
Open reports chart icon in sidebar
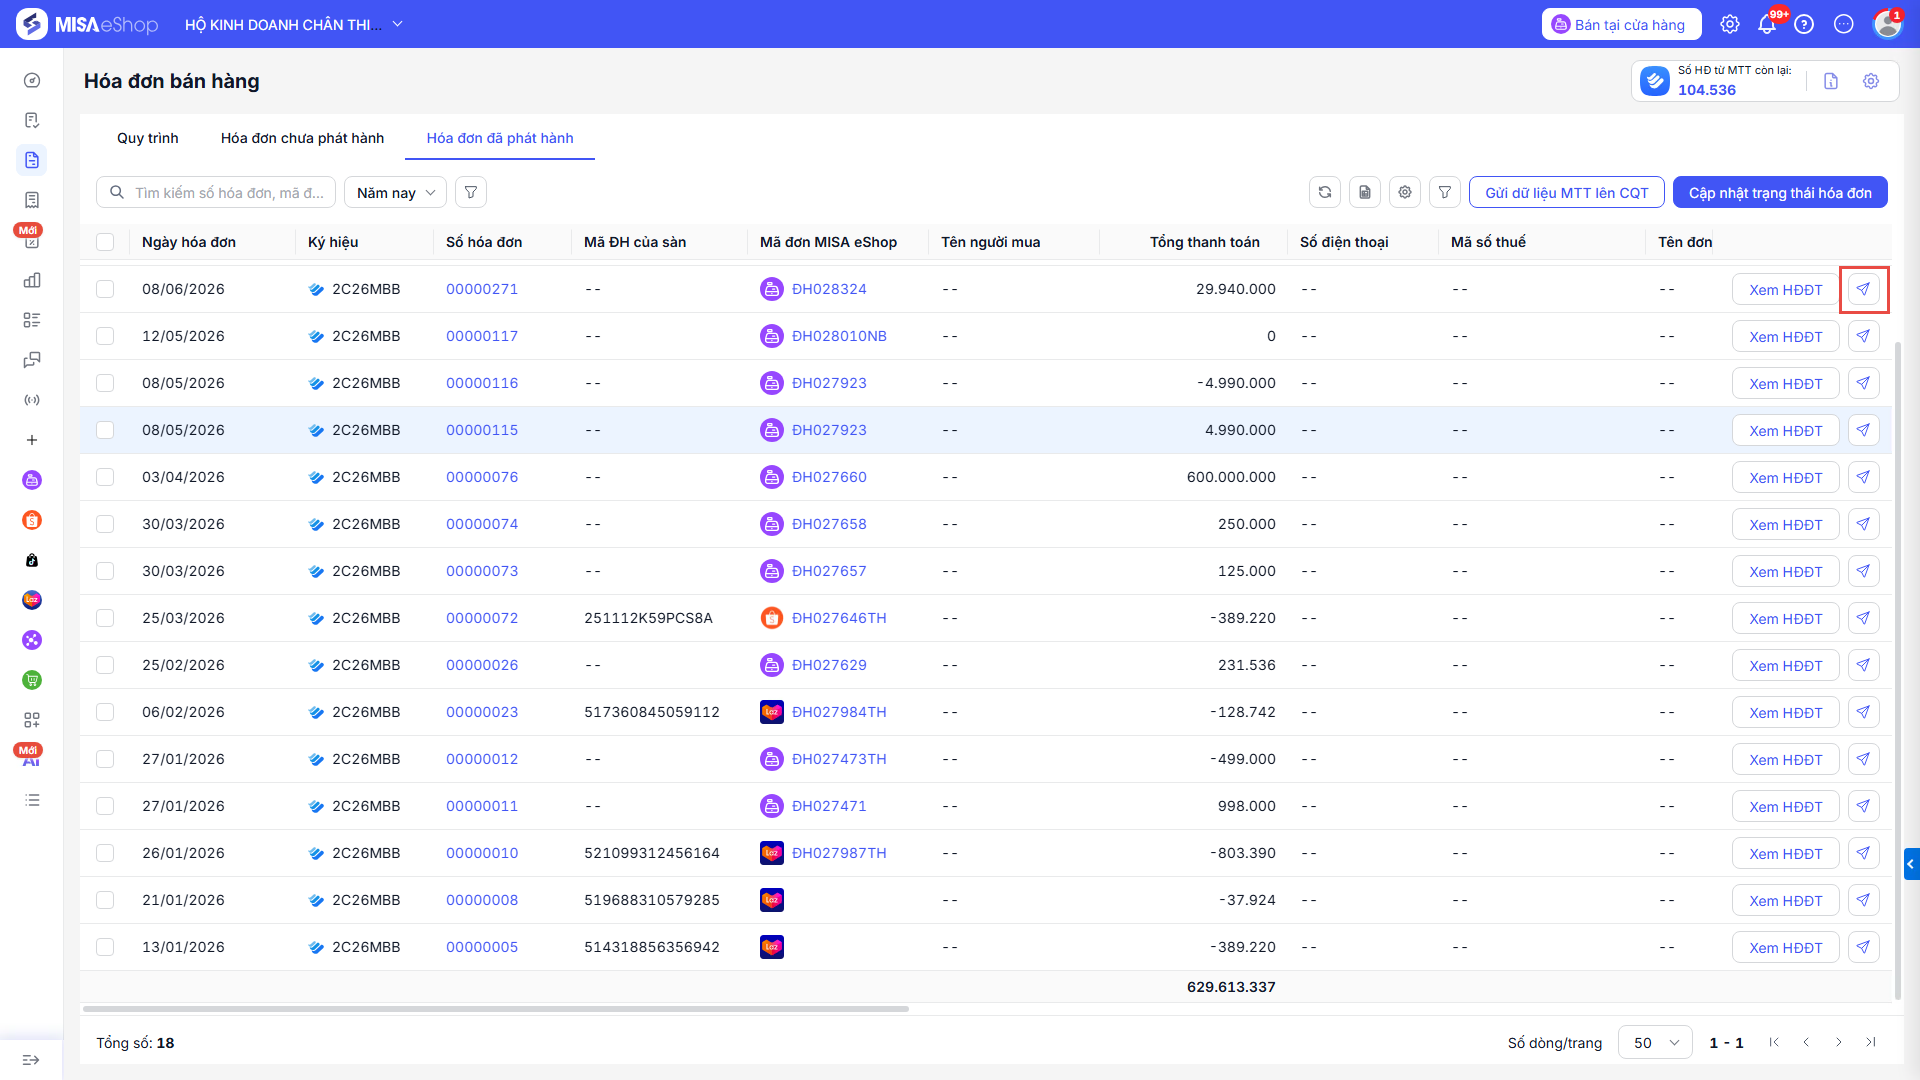coord(32,280)
